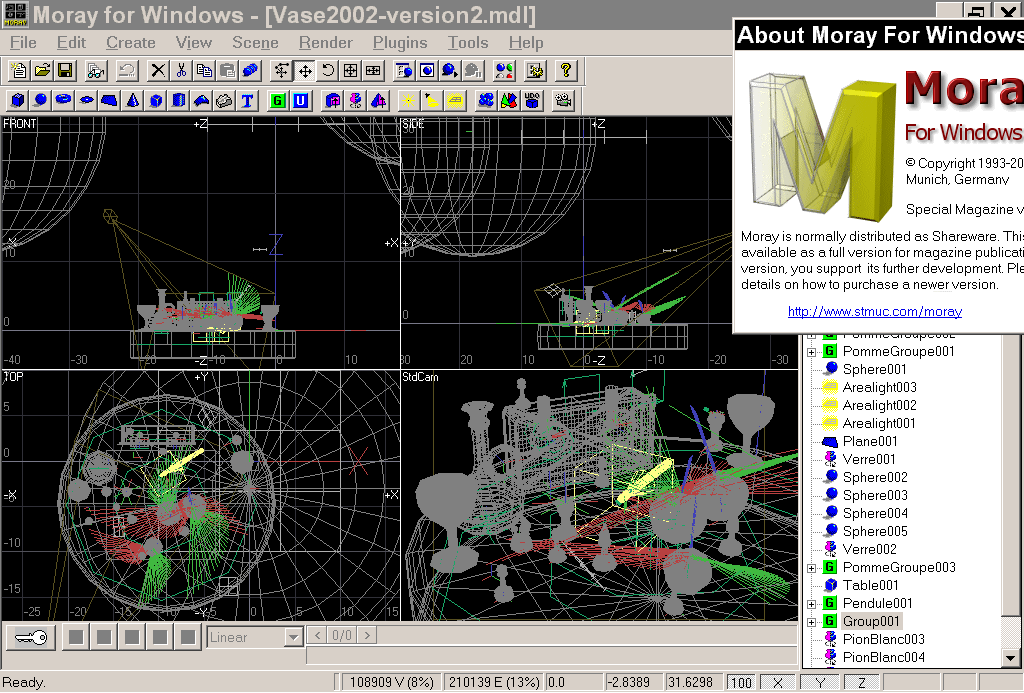Open the Plugins menu
Viewport: 1024px width, 693px height.
point(399,43)
